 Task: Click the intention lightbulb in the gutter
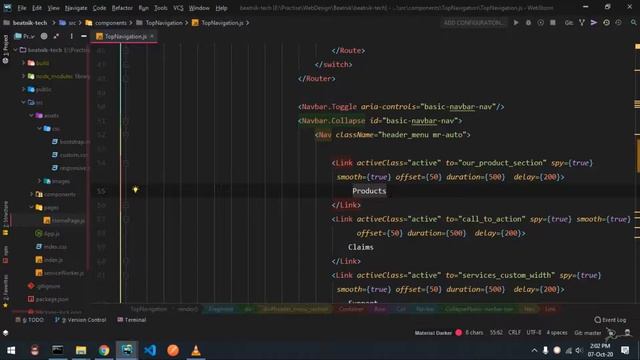(135, 190)
